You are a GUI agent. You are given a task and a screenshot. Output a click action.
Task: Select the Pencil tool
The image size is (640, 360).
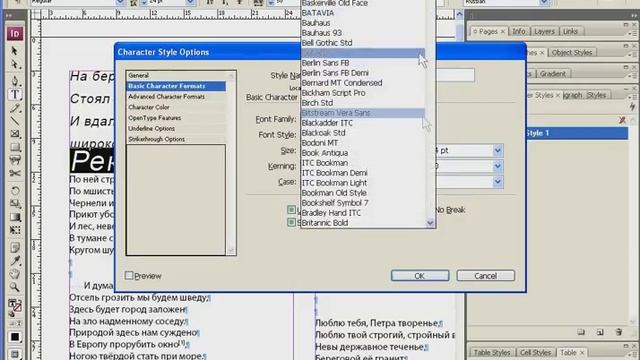pos(15,108)
